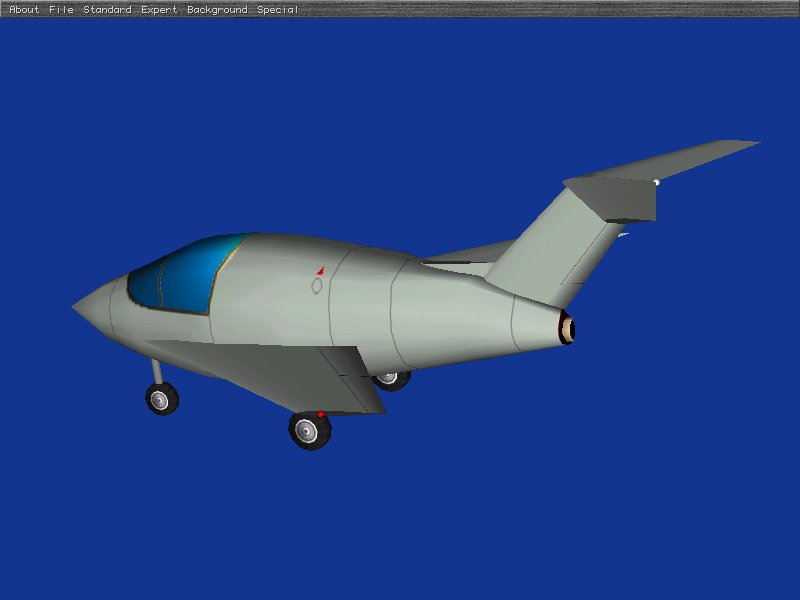
Task: Open the Expert menu
Action: point(159,10)
